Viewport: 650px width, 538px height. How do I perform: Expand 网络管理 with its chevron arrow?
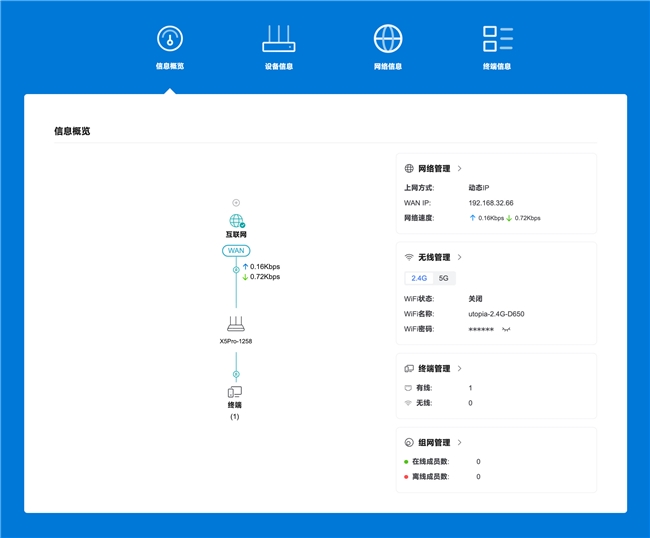[x=459, y=169]
